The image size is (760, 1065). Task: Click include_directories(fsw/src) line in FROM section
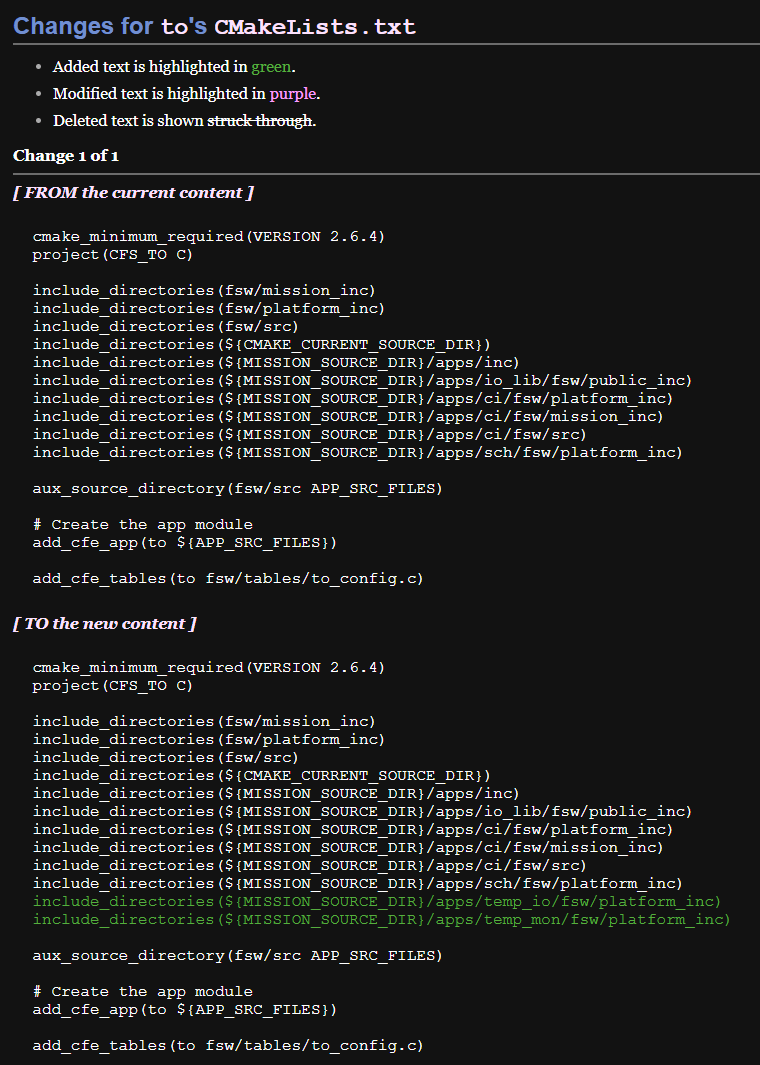pyautogui.click(x=165, y=327)
